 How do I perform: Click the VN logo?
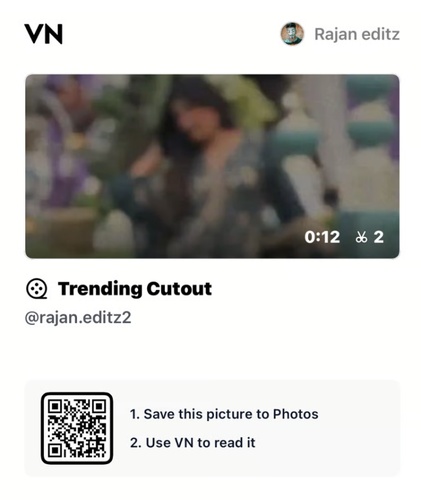pos(43,34)
